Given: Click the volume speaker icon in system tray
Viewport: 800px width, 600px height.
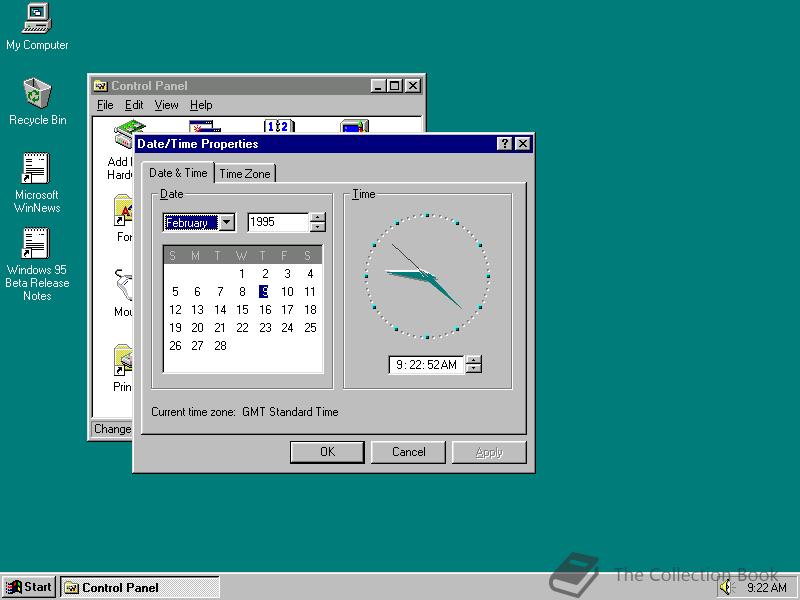Looking at the screenshot, I should [726, 588].
